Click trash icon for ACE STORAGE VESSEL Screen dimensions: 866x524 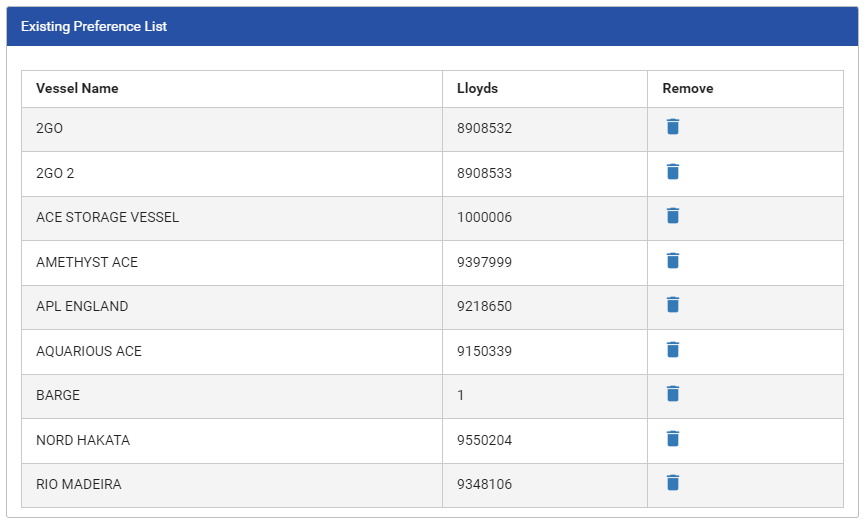click(x=673, y=216)
